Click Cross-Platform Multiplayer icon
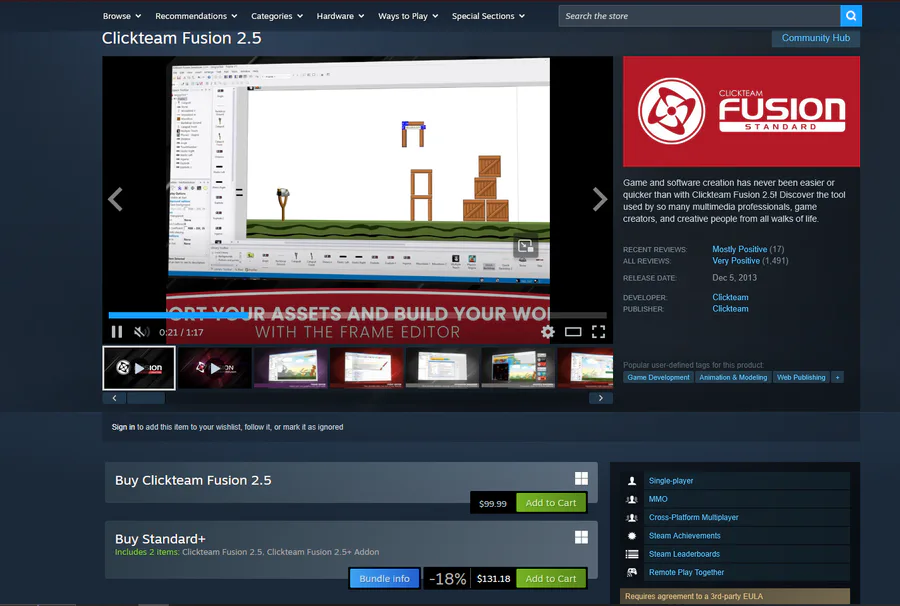Screen dimensions: 900x606 [632, 518]
